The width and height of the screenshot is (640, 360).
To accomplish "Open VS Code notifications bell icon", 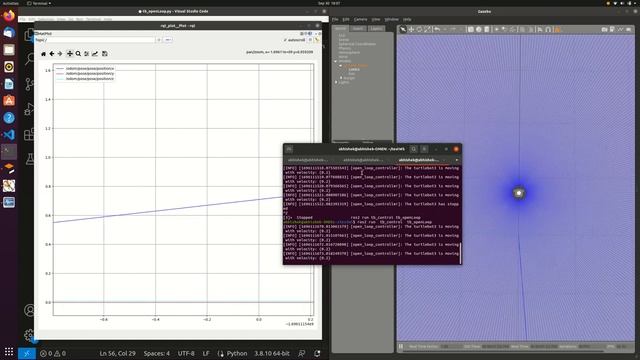I will (317, 353).
